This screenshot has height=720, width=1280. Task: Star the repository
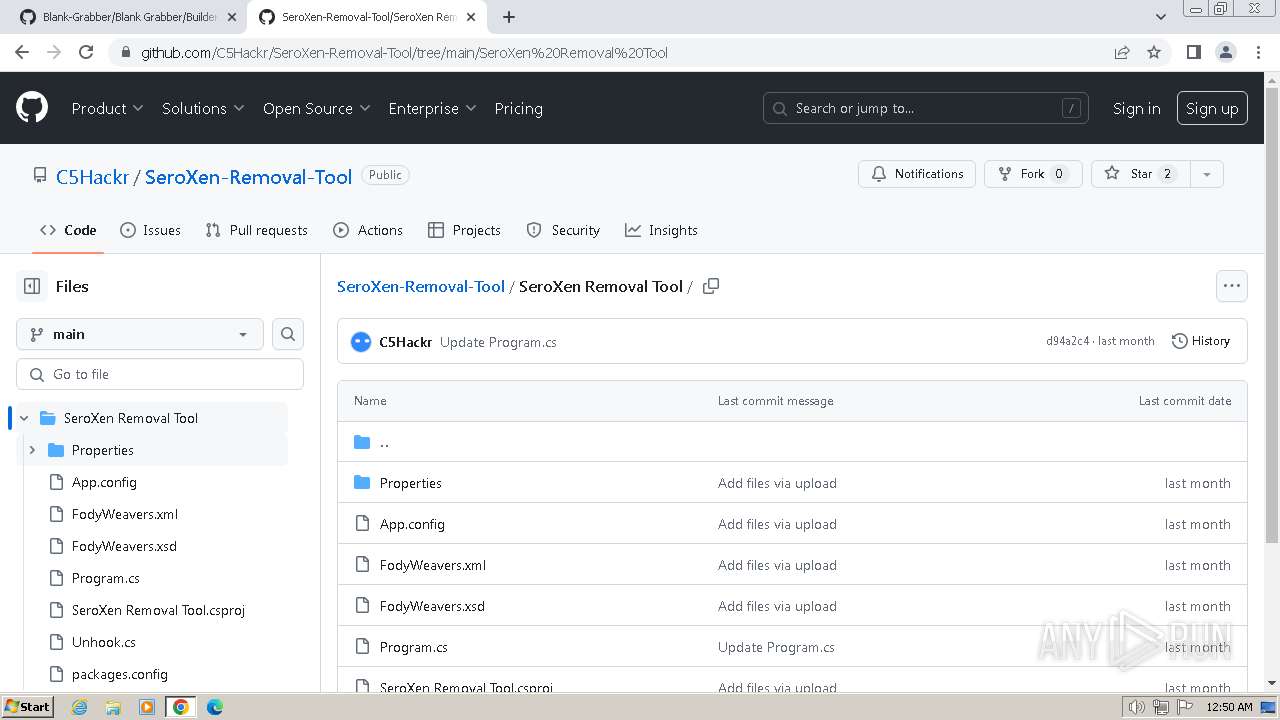(x=1141, y=174)
